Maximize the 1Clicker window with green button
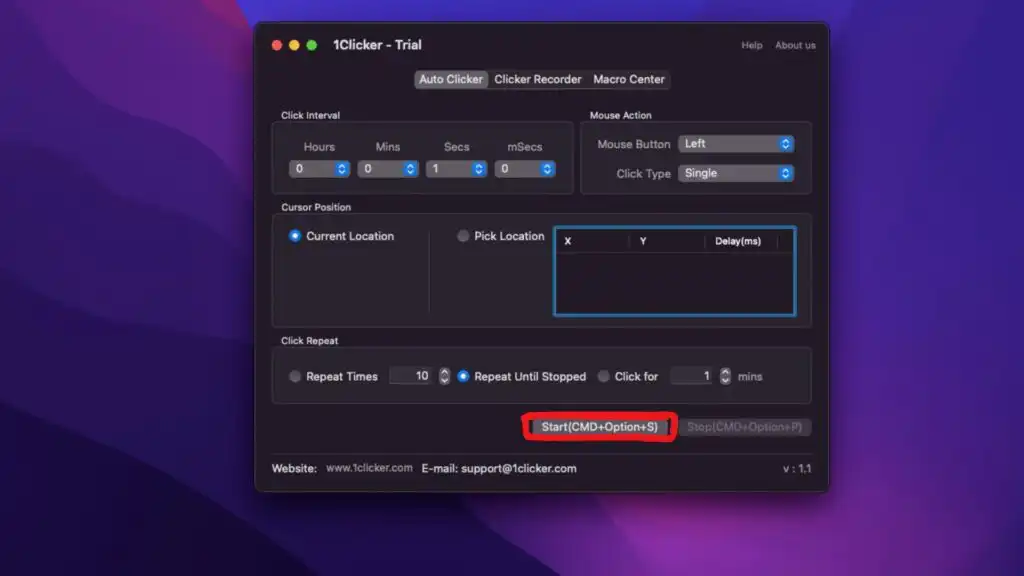 pyautogui.click(x=312, y=45)
